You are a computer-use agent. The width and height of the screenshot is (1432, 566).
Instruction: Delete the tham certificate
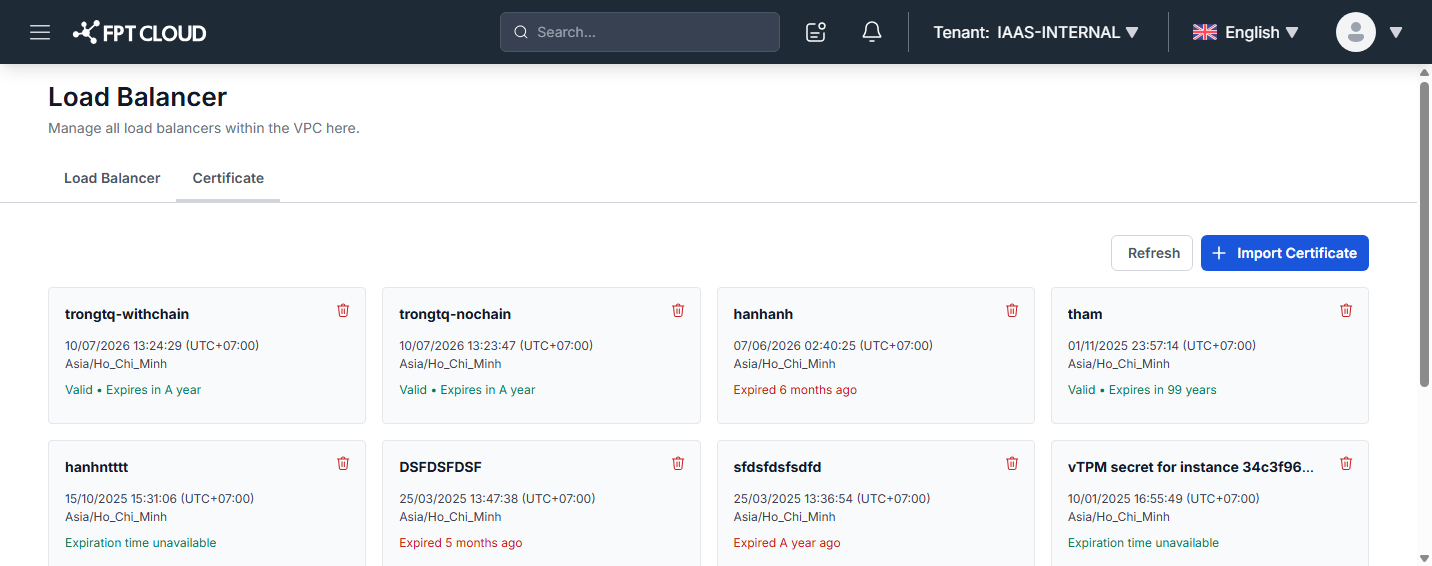point(1346,310)
